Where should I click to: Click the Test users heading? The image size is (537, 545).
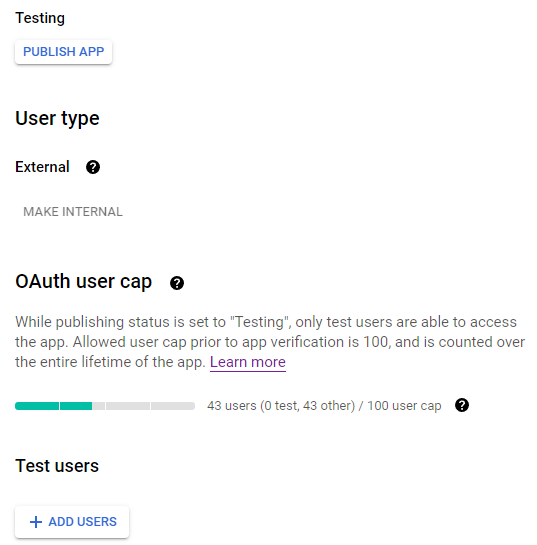point(57,466)
